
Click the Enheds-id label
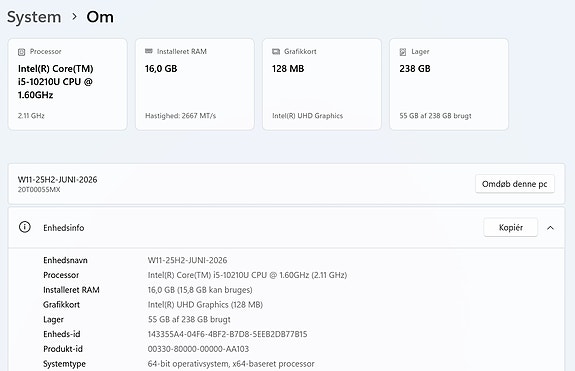click(62, 334)
